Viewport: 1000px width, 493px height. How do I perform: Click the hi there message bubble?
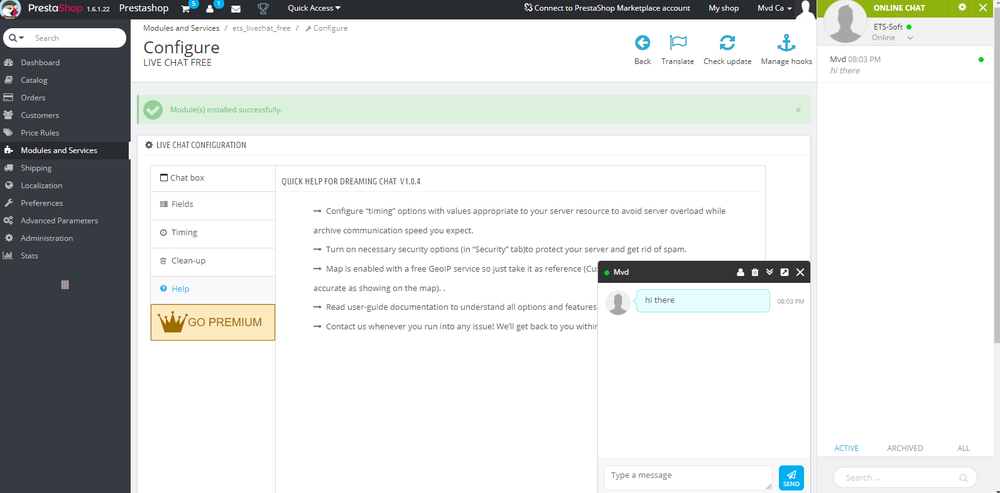[703, 300]
